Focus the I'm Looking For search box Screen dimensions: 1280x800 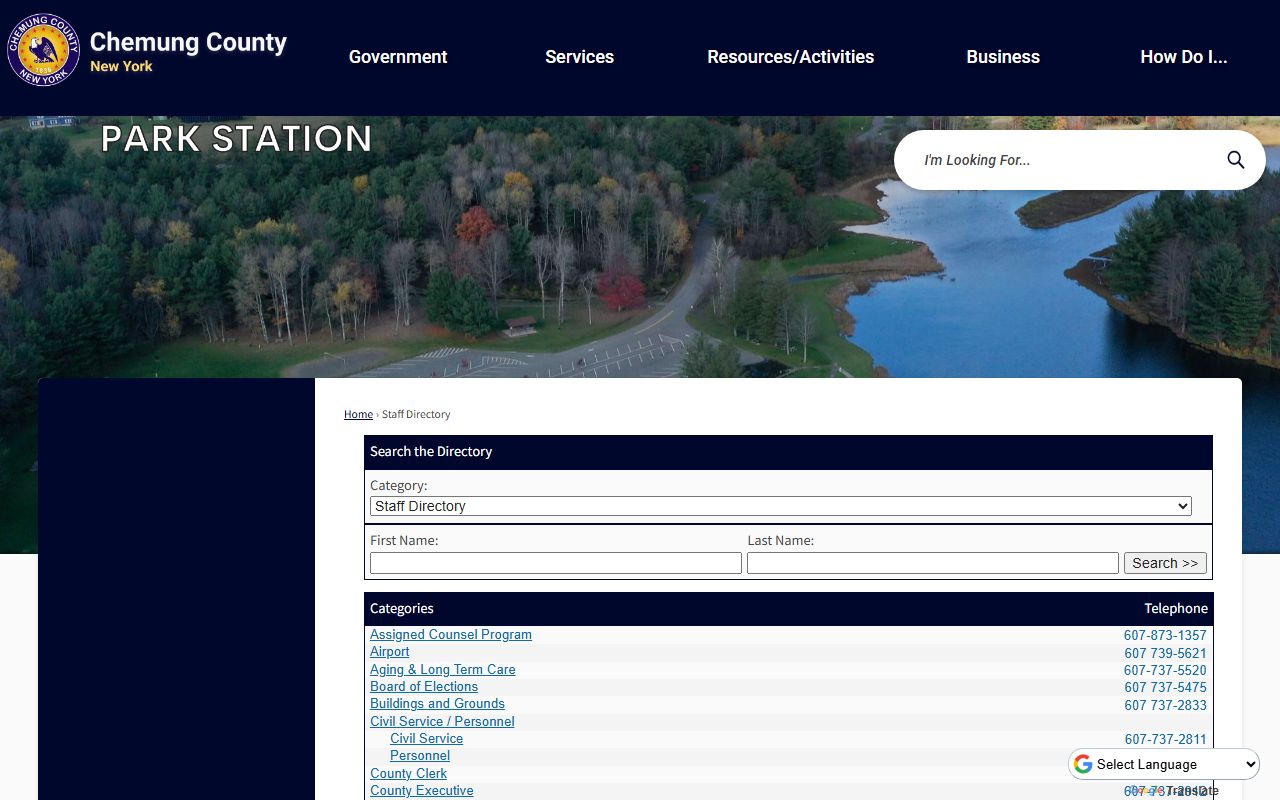[1065, 160]
